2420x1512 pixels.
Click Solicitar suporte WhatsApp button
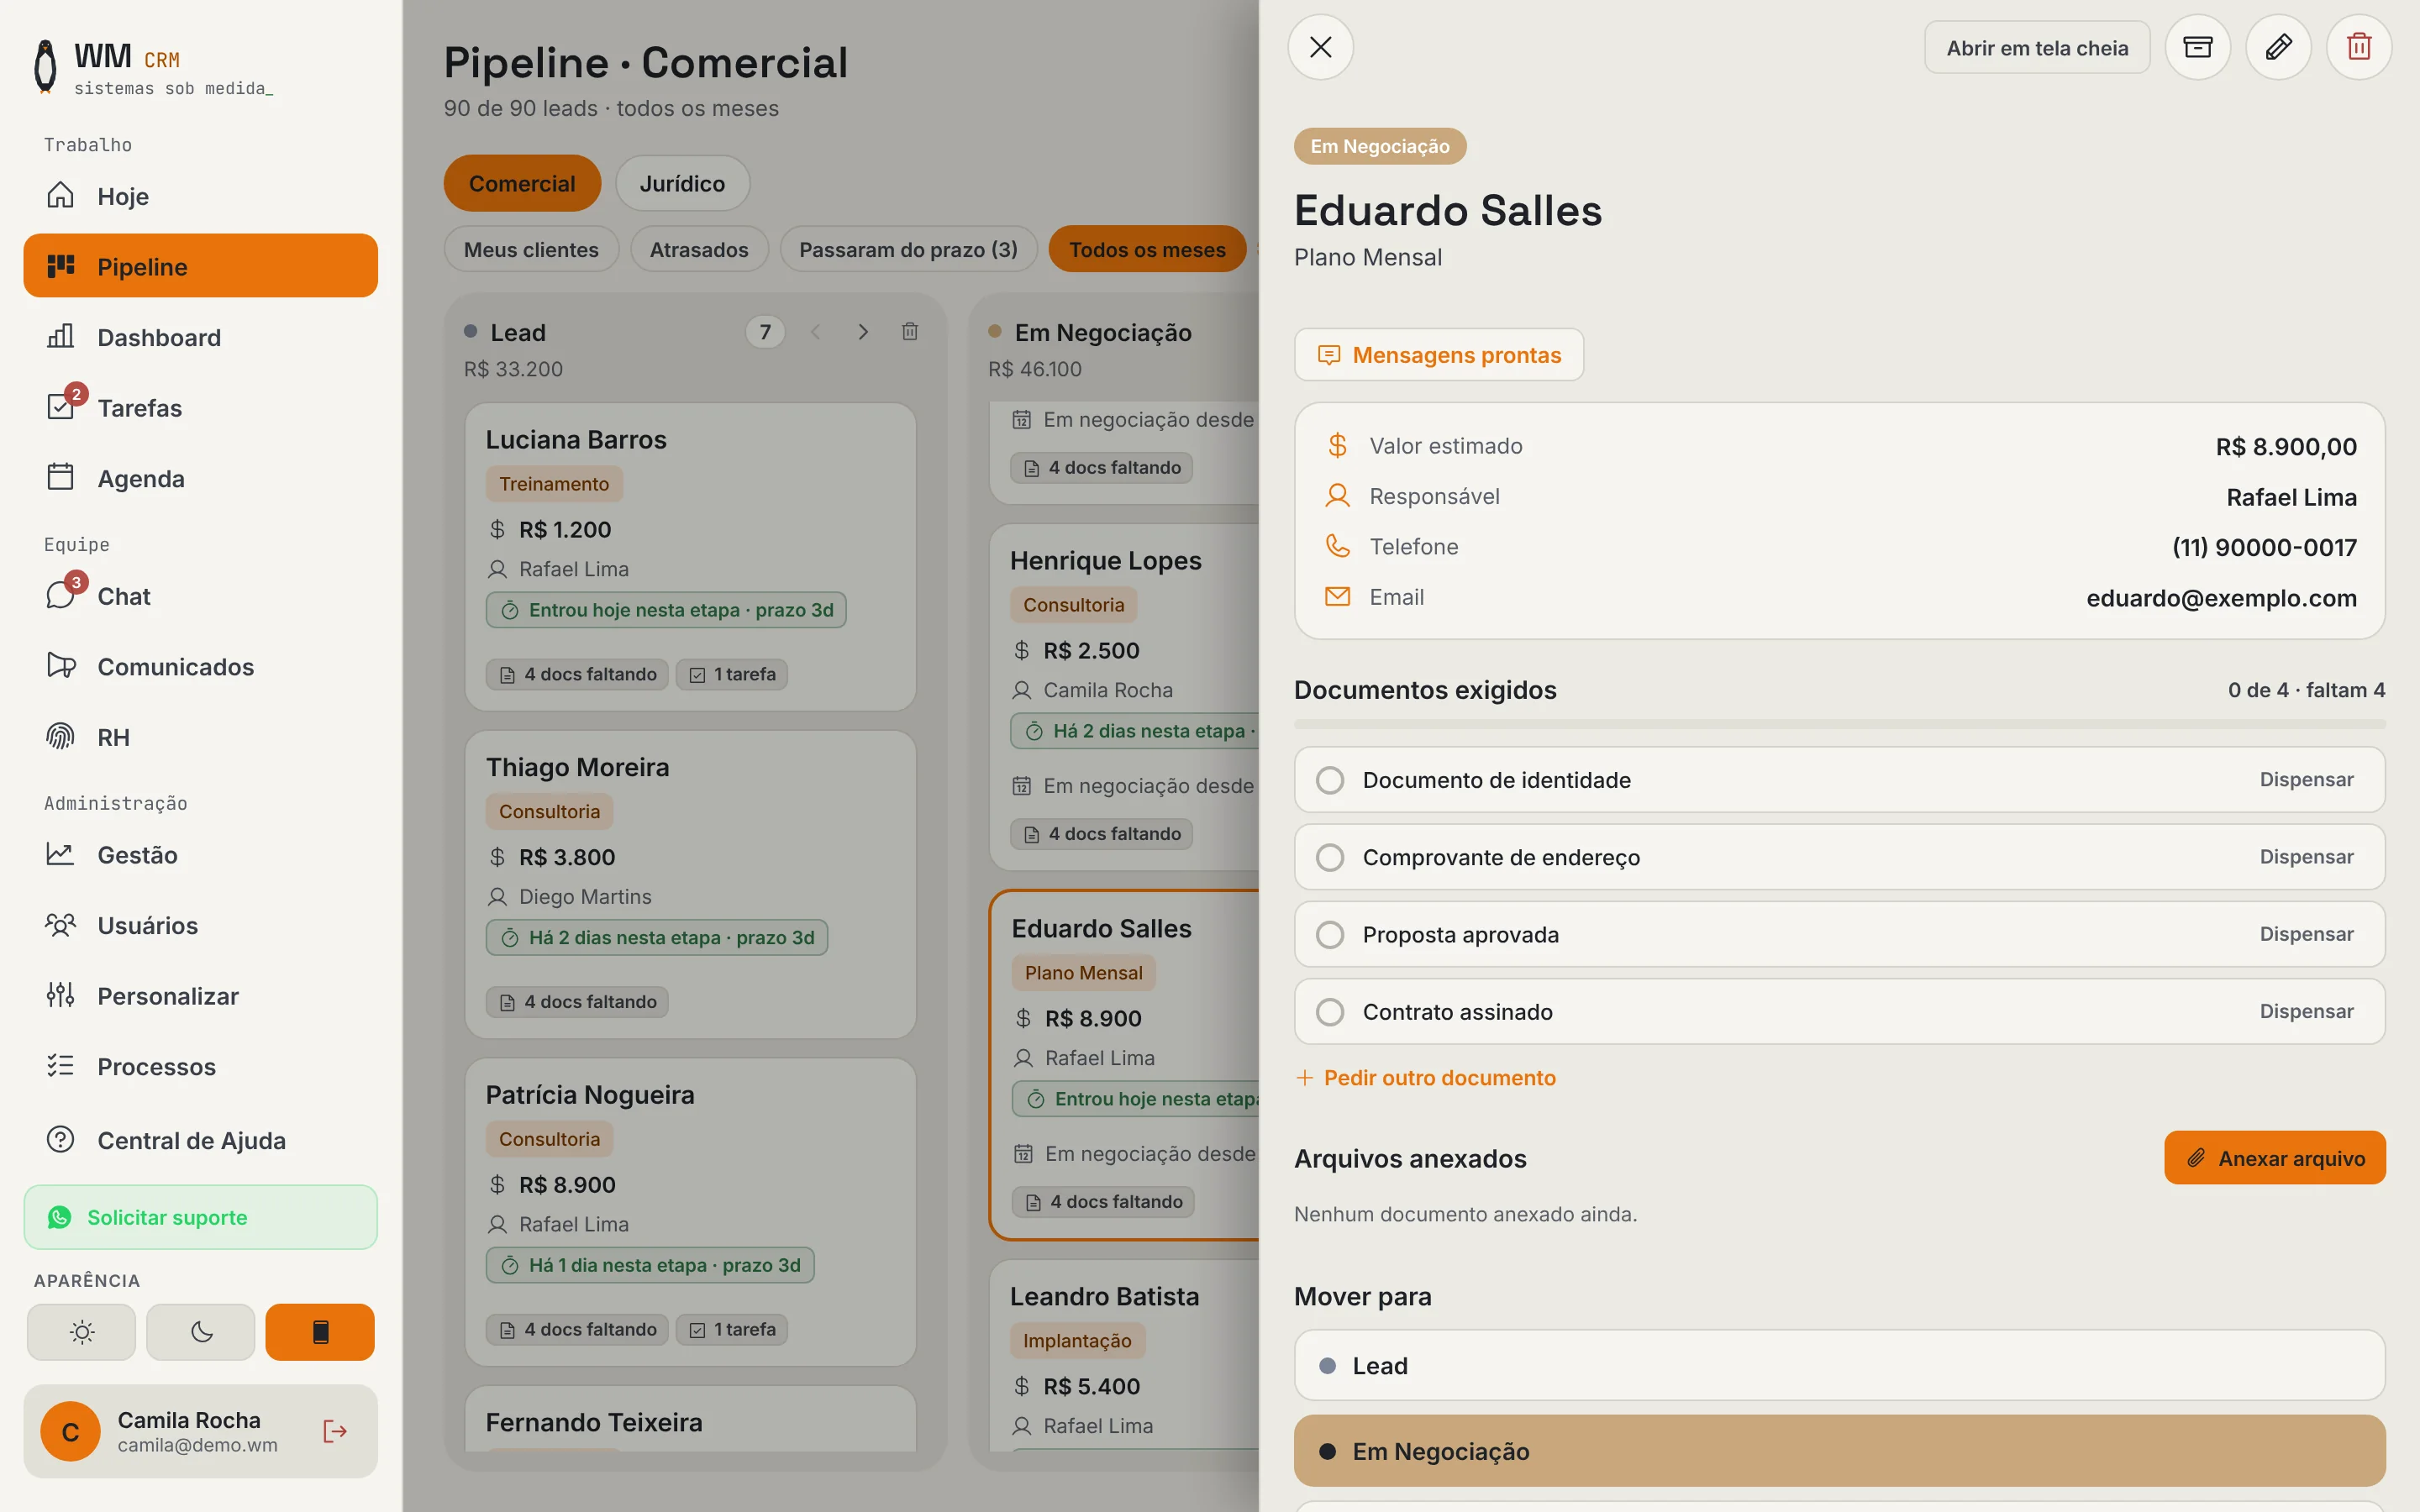coord(200,1217)
